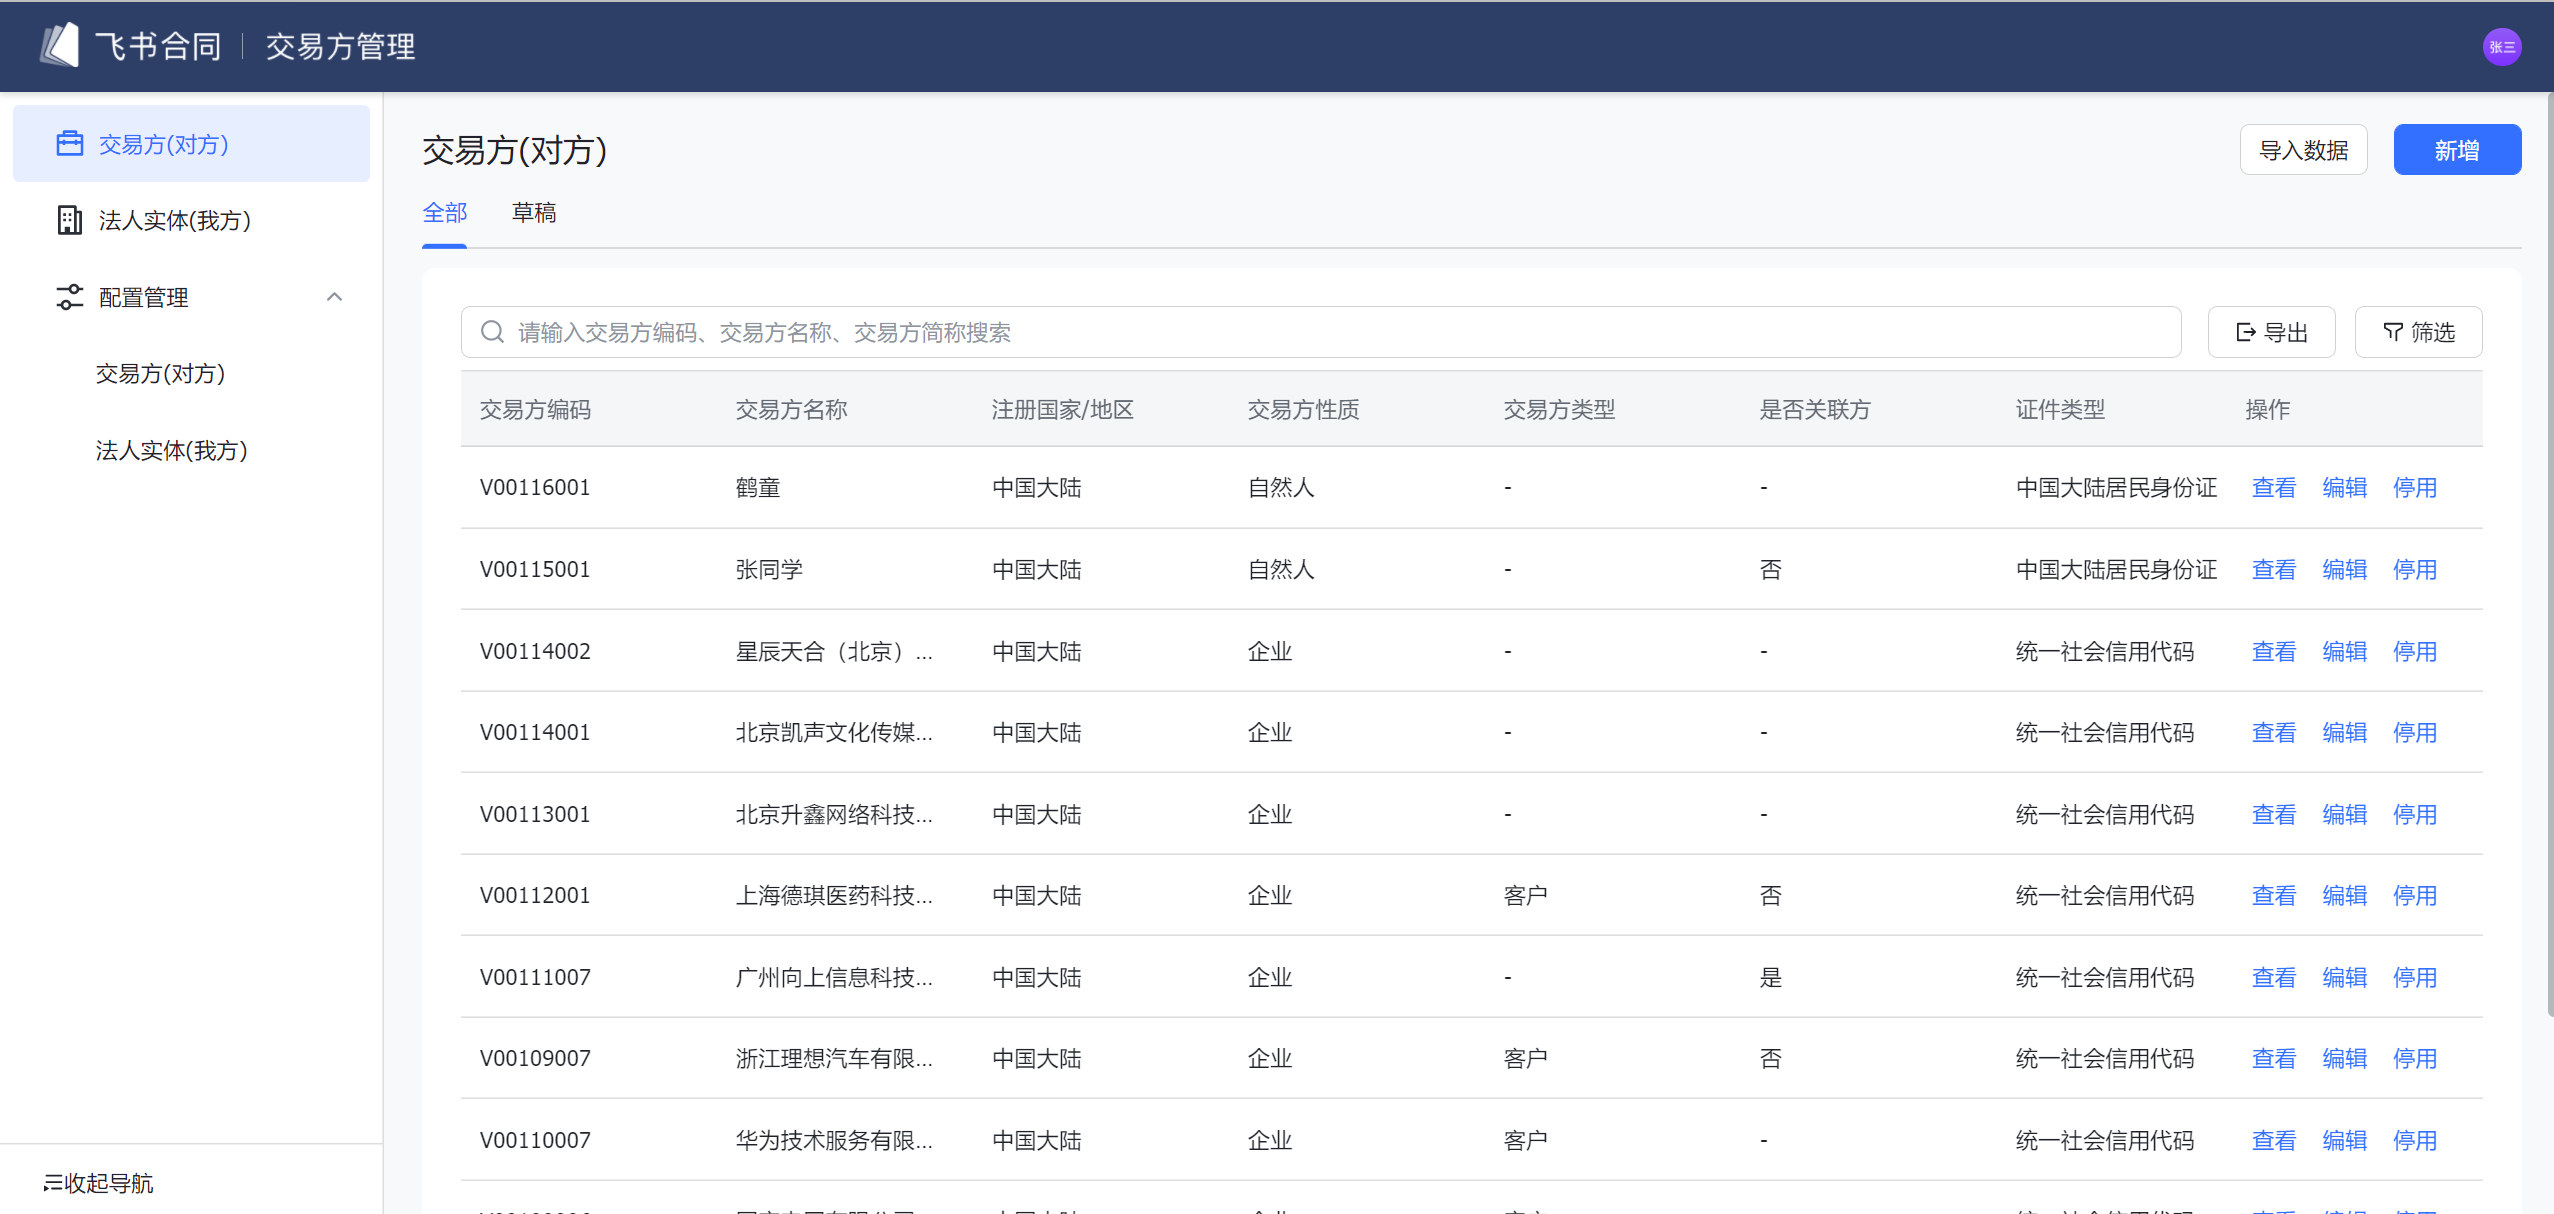The width and height of the screenshot is (2554, 1214).
Task: Open the 筛选 filter button
Action: tap(2418, 332)
